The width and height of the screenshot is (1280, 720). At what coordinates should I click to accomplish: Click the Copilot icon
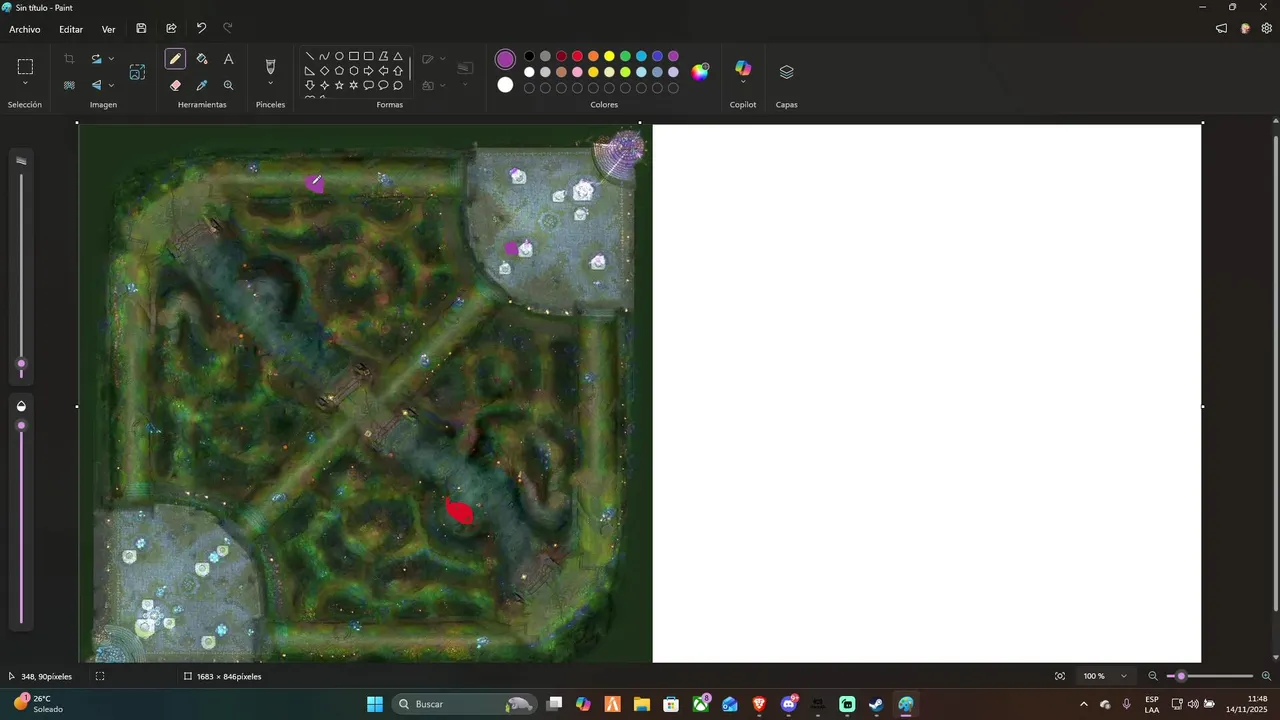743,67
